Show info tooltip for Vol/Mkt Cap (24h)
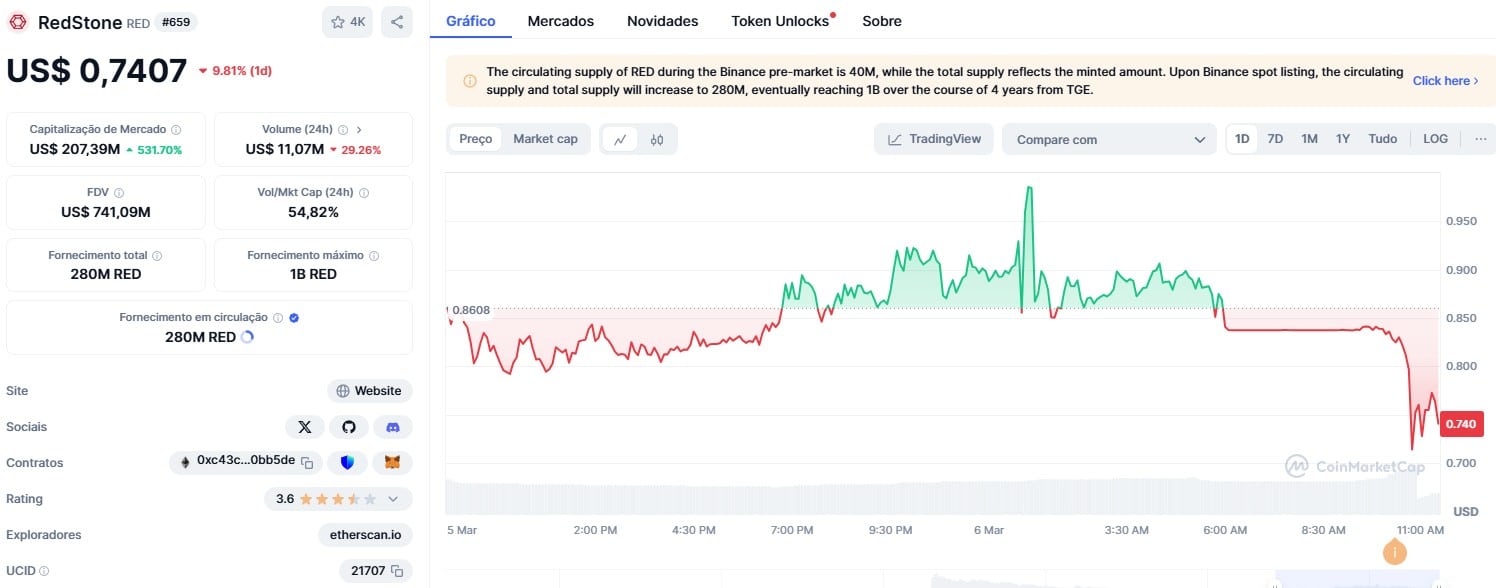 [x=364, y=193]
